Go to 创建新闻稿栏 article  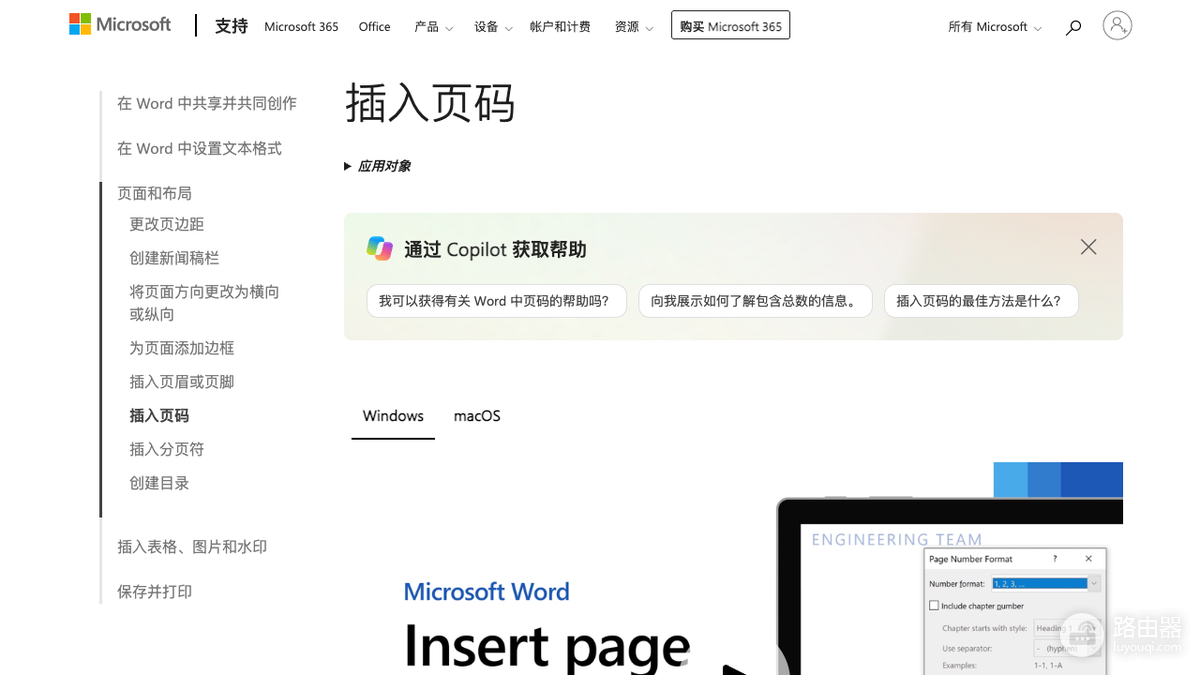(x=174, y=258)
